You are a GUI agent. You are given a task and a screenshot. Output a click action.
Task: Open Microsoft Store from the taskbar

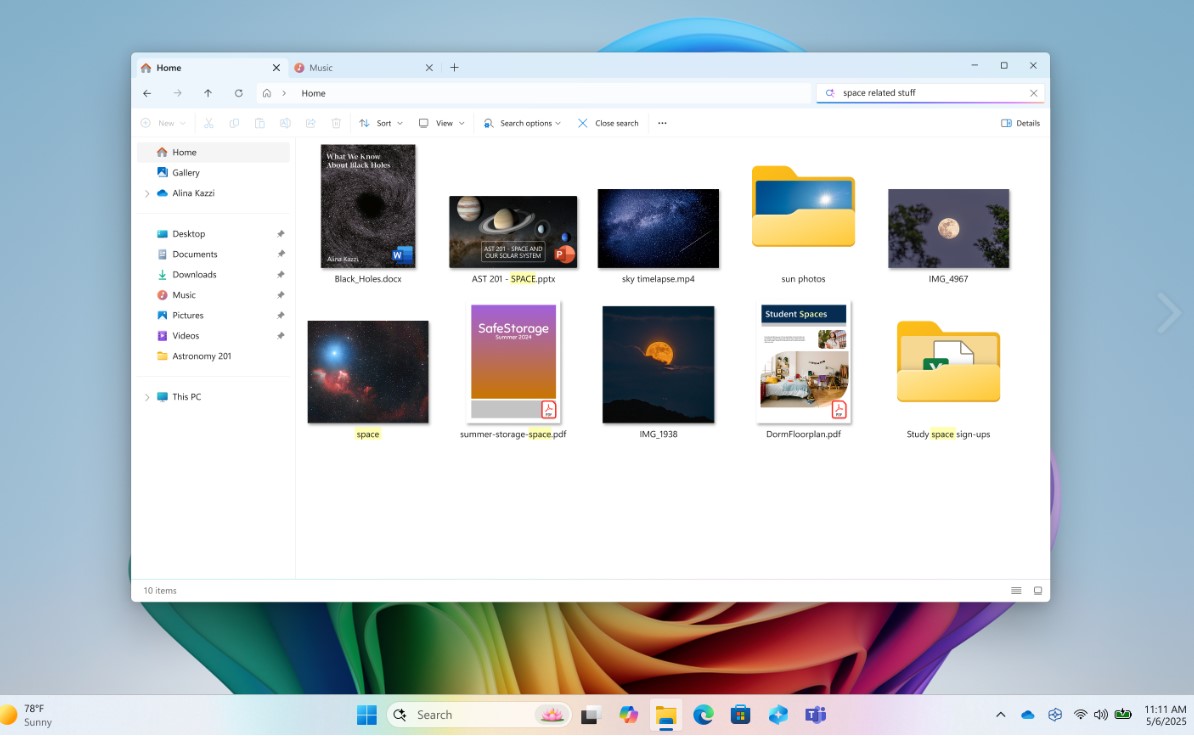740,715
